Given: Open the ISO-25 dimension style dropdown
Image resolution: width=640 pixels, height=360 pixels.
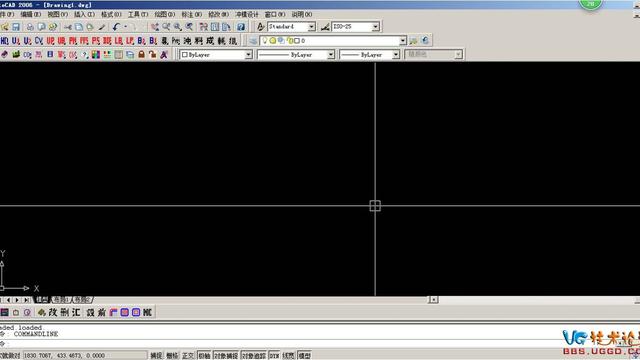Looking at the screenshot, I should [x=376, y=27].
